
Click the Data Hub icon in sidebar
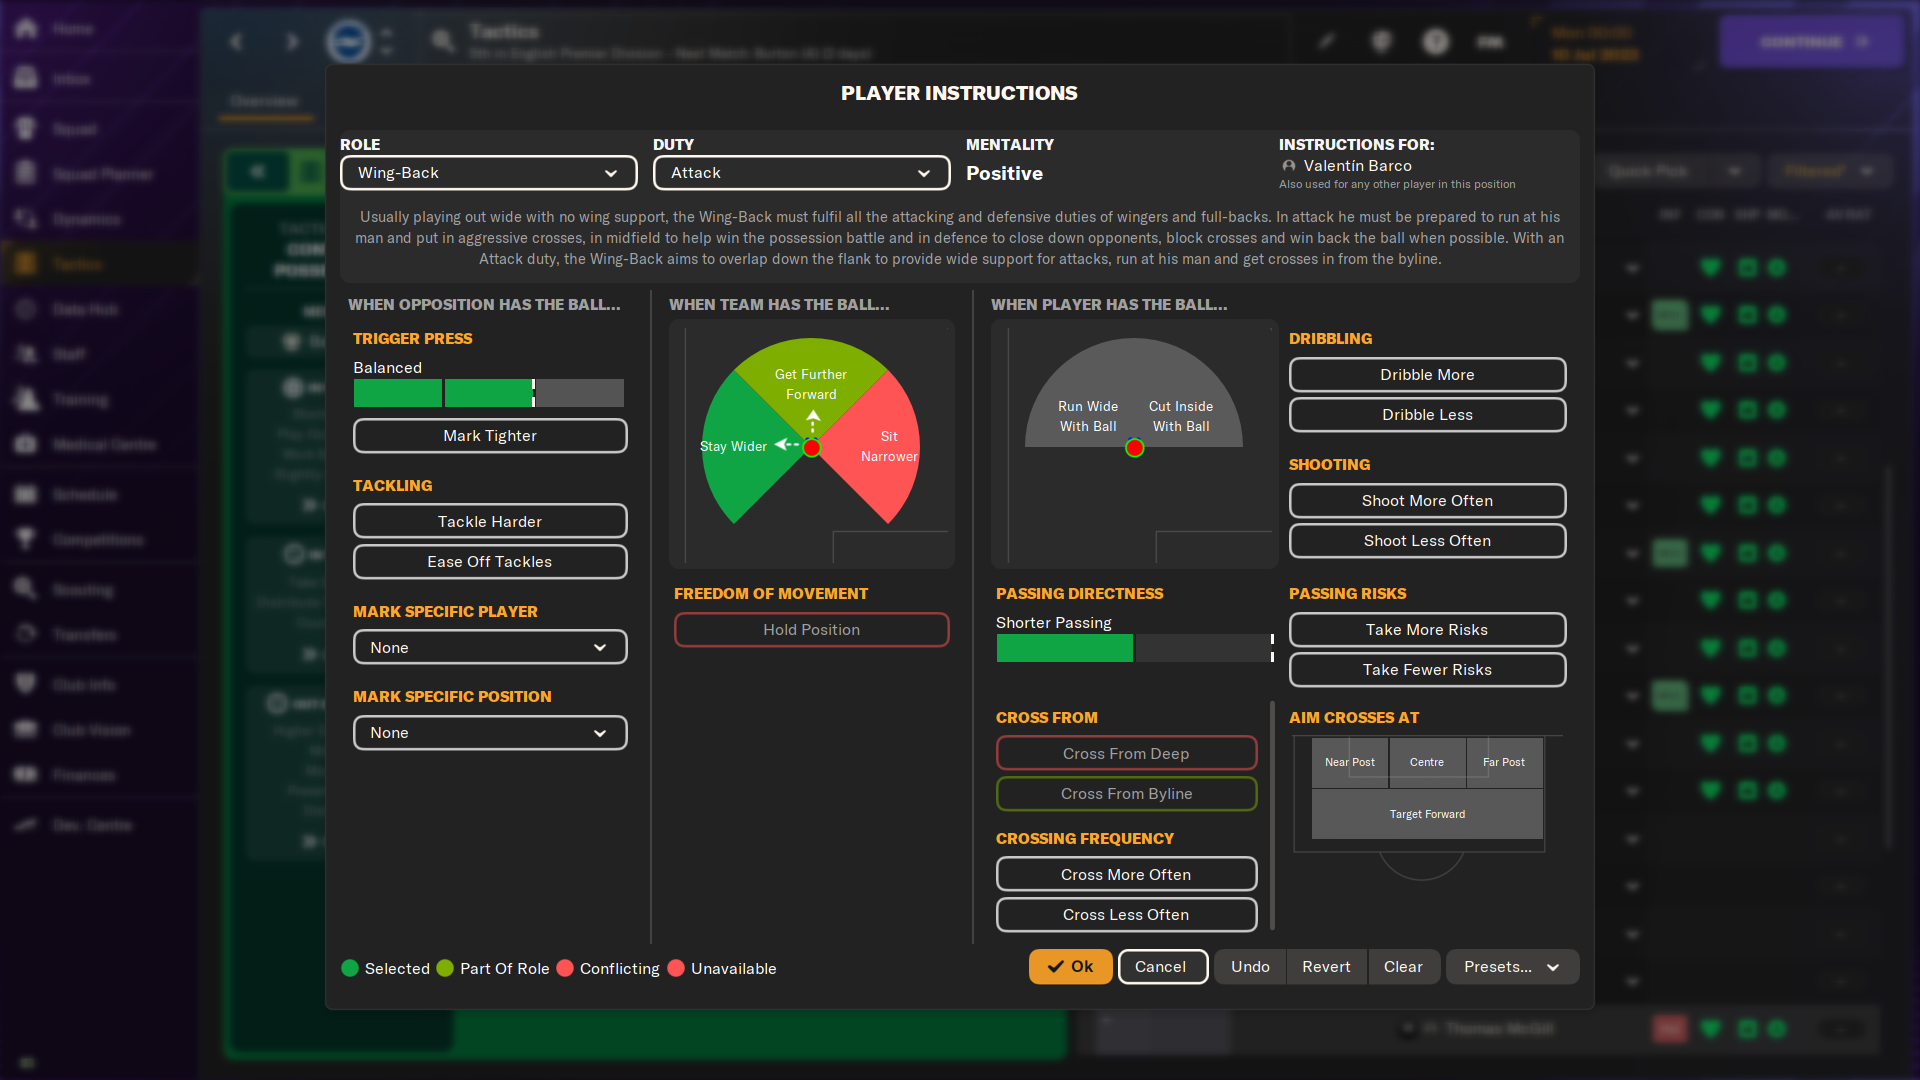click(x=26, y=309)
